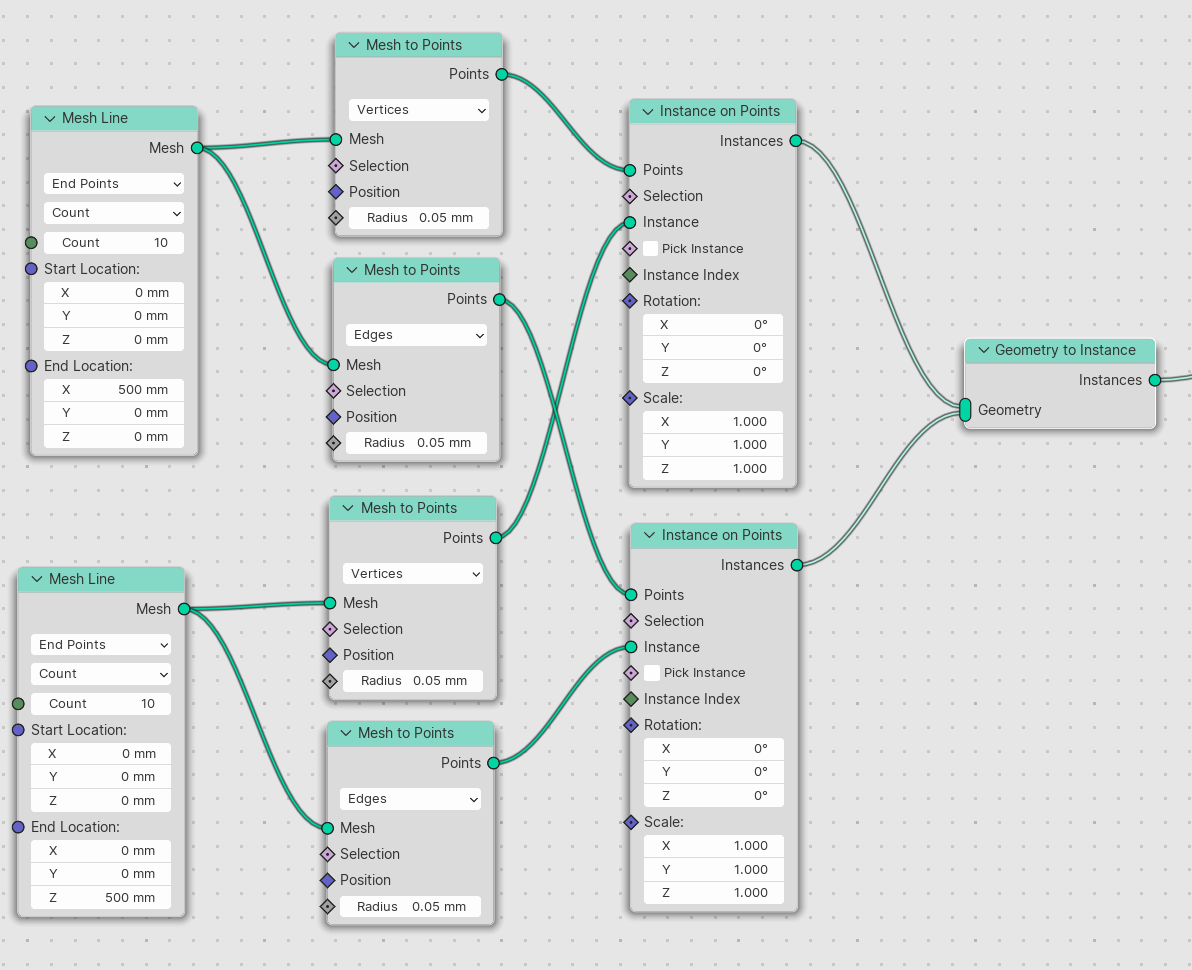Collapse the upper Mesh Line node

click(x=50, y=119)
